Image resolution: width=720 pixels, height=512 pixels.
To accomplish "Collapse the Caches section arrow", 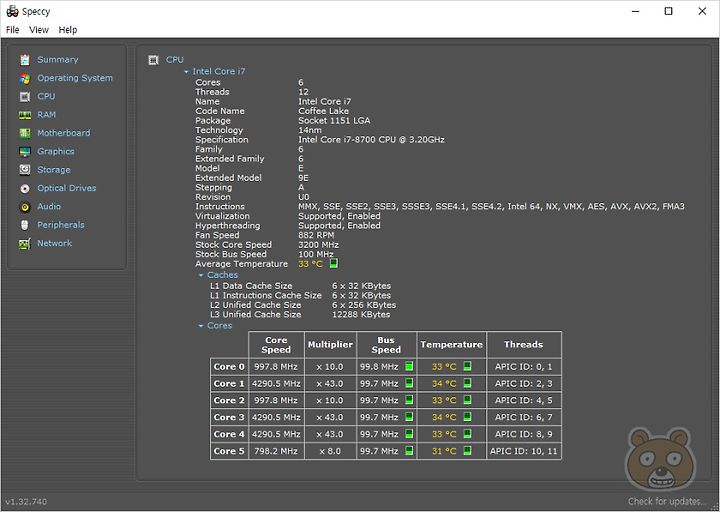I will point(201,276).
